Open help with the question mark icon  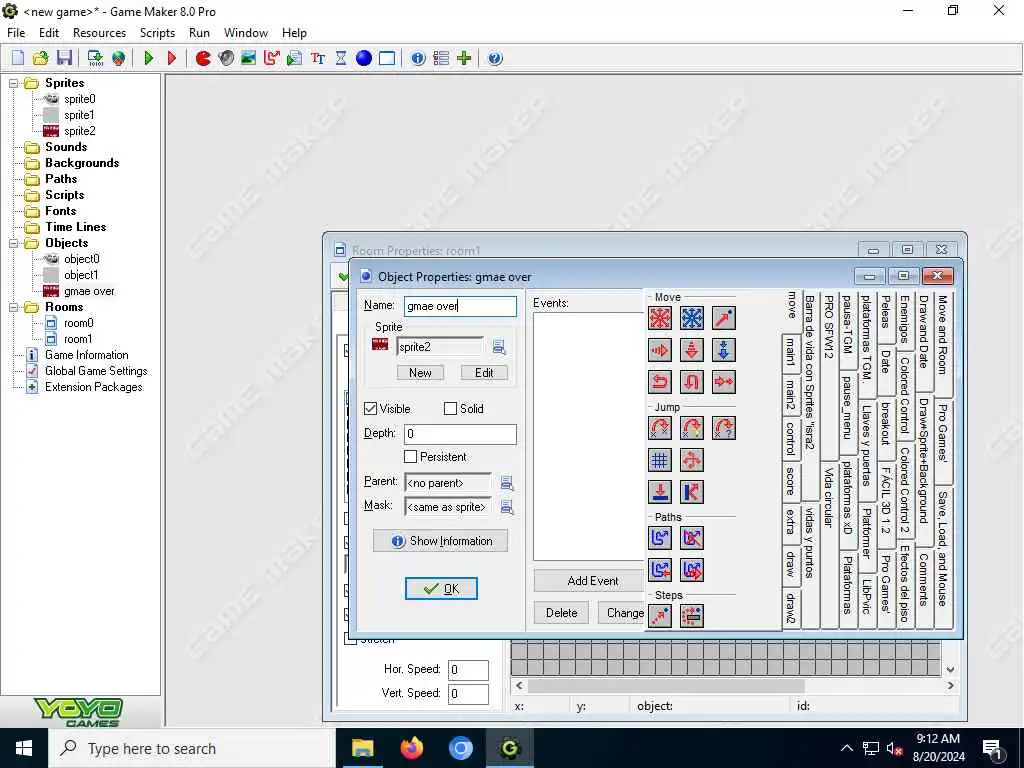pyautogui.click(x=495, y=58)
